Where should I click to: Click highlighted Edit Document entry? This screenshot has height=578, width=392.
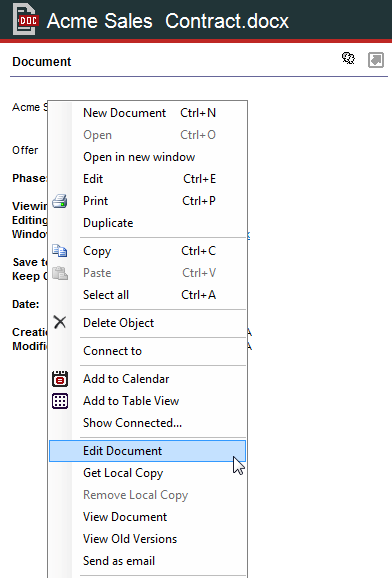[x=148, y=451]
